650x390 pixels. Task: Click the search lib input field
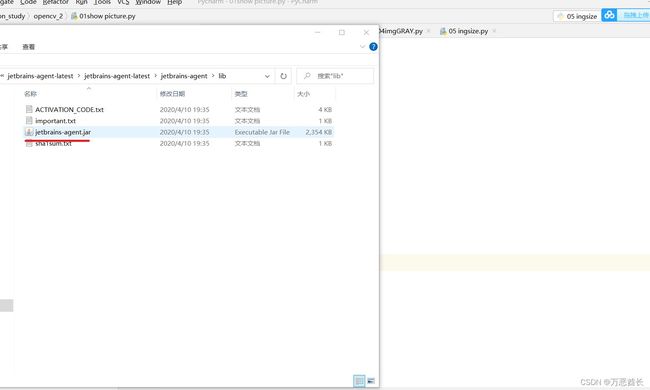point(335,76)
